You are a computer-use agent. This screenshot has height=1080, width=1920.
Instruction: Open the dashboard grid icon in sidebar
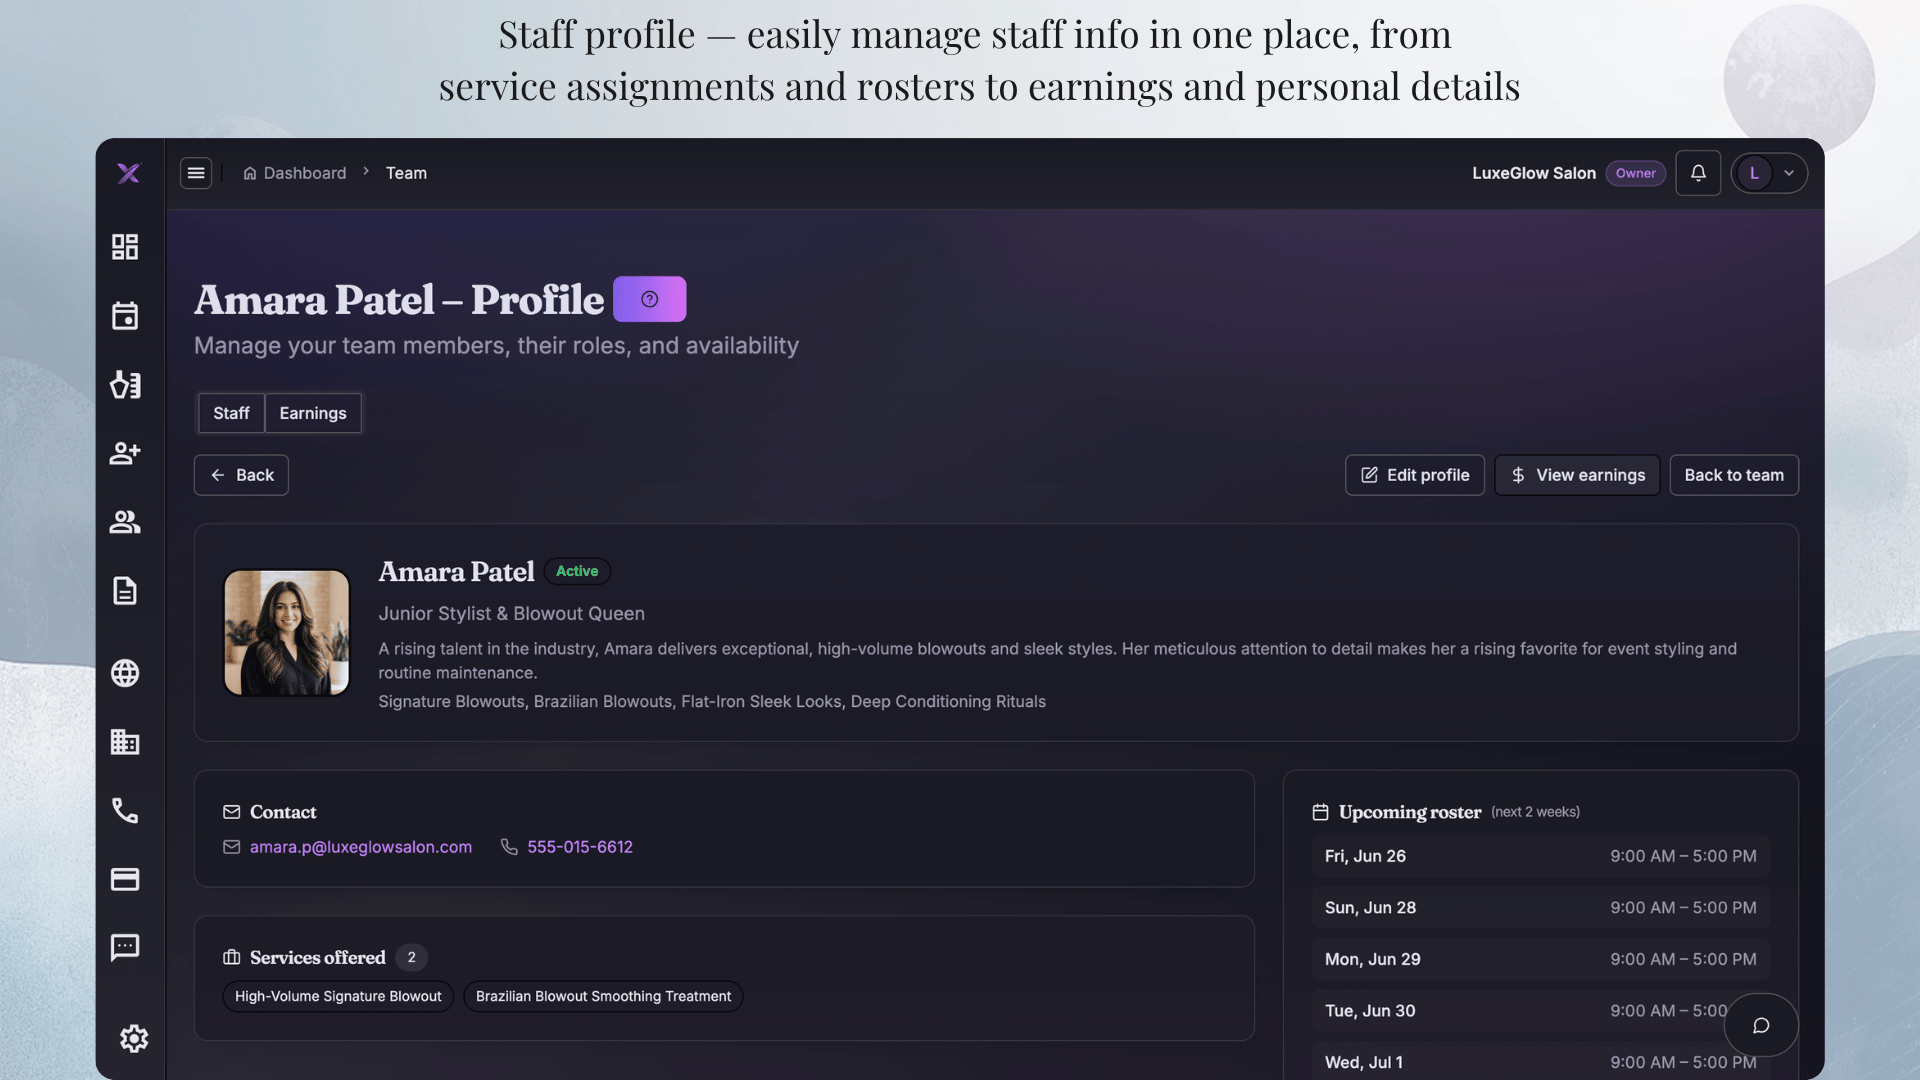click(x=125, y=247)
